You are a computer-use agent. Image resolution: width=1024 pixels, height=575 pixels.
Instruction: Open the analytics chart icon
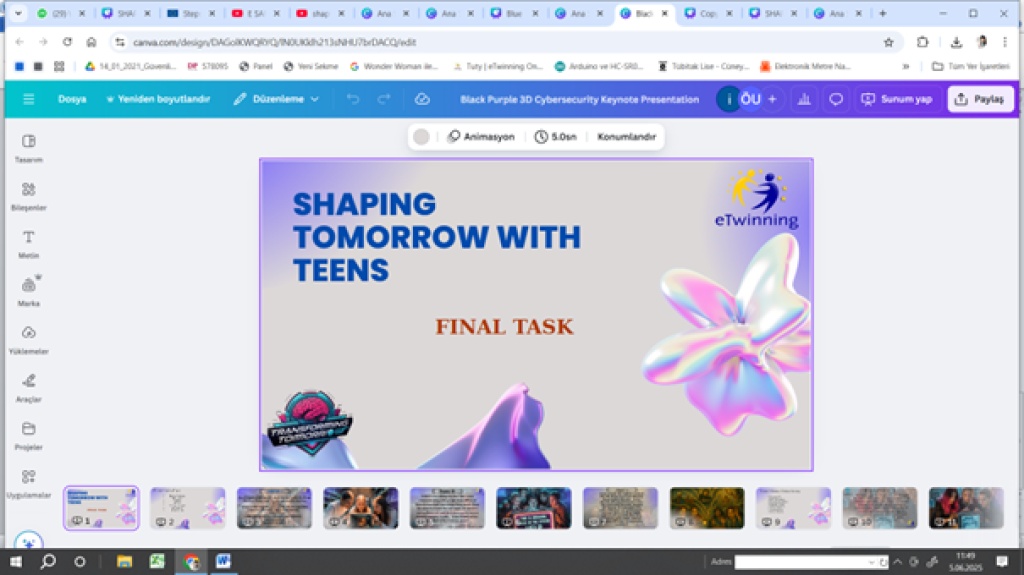[x=802, y=99]
